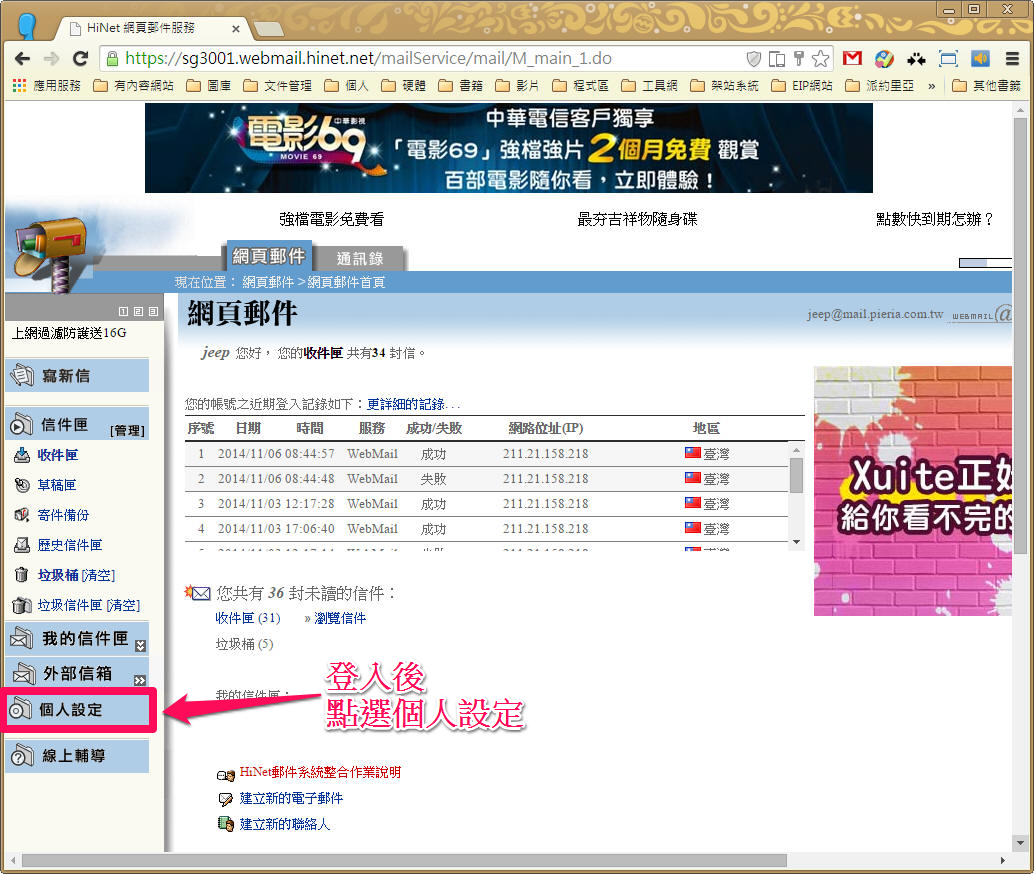
Task: Click first layout icon above sidebar
Action: tap(123, 311)
